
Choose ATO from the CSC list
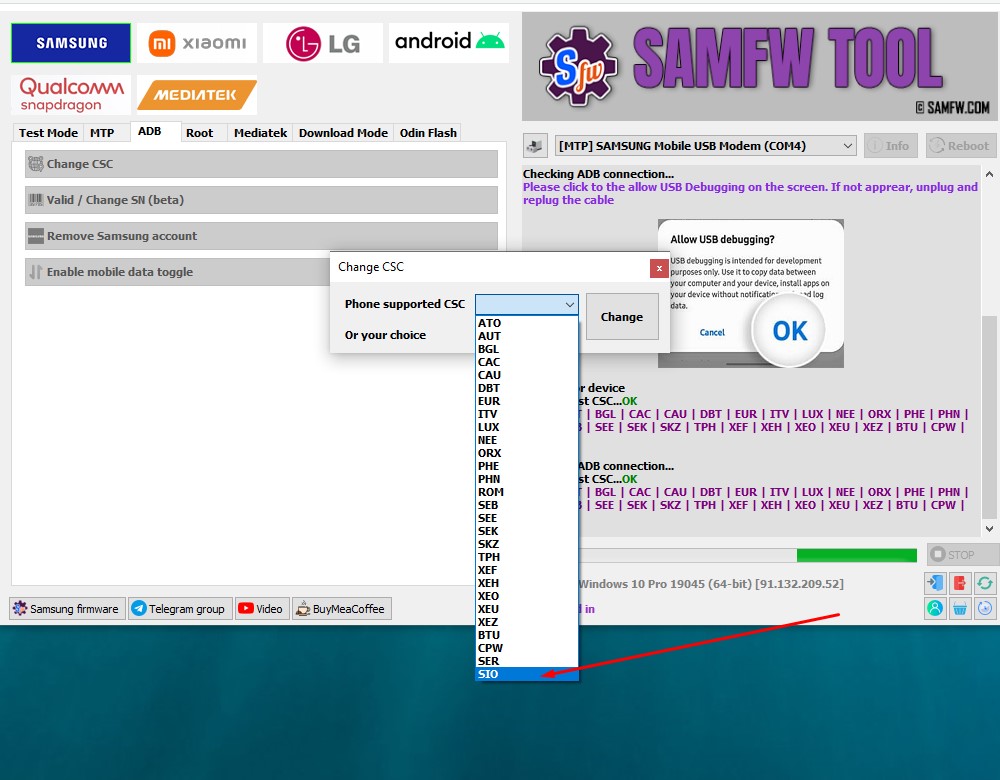(x=527, y=323)
